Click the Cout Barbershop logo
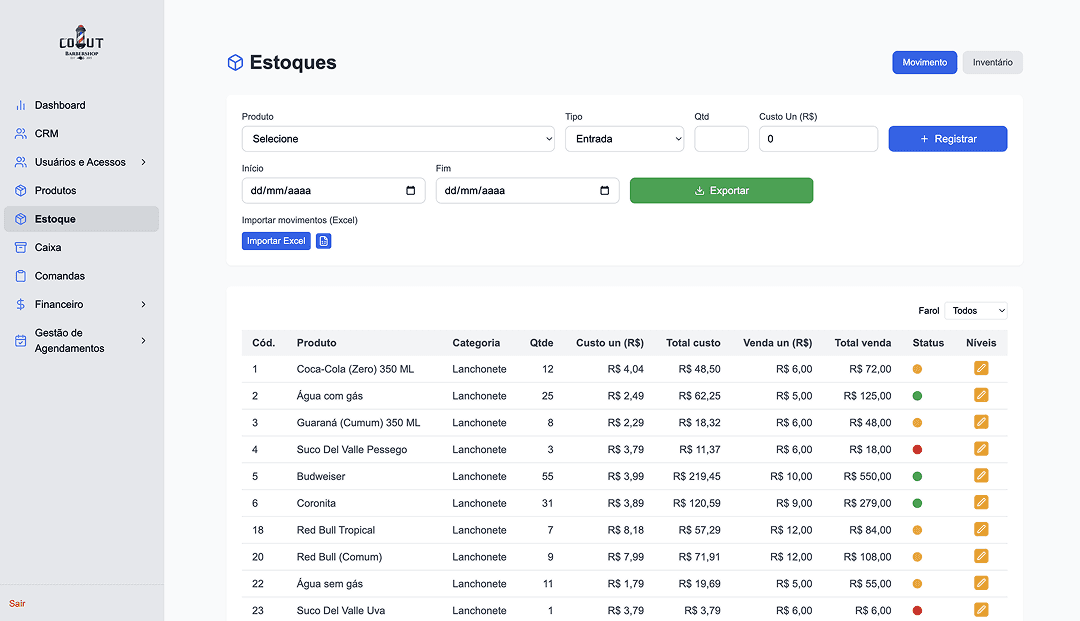The width and height of the screenshot is (1080, 621). (81, 43)
